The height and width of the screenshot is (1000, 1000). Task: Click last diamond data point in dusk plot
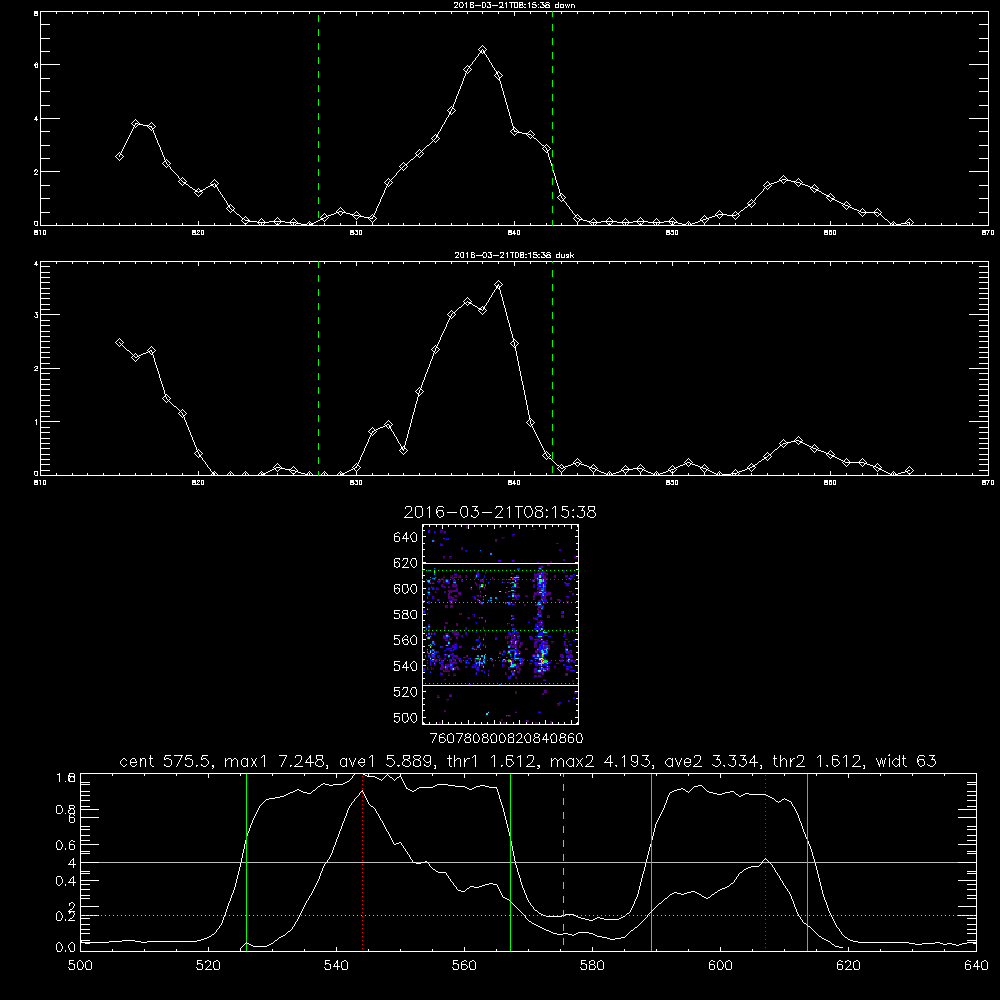(909, 471)
